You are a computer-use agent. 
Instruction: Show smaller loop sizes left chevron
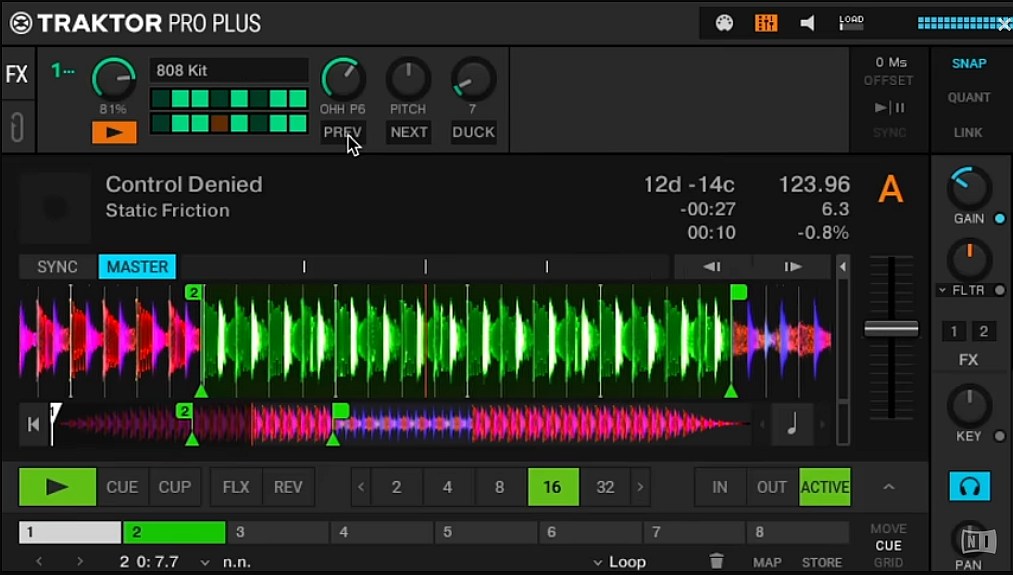pos(361,486)
